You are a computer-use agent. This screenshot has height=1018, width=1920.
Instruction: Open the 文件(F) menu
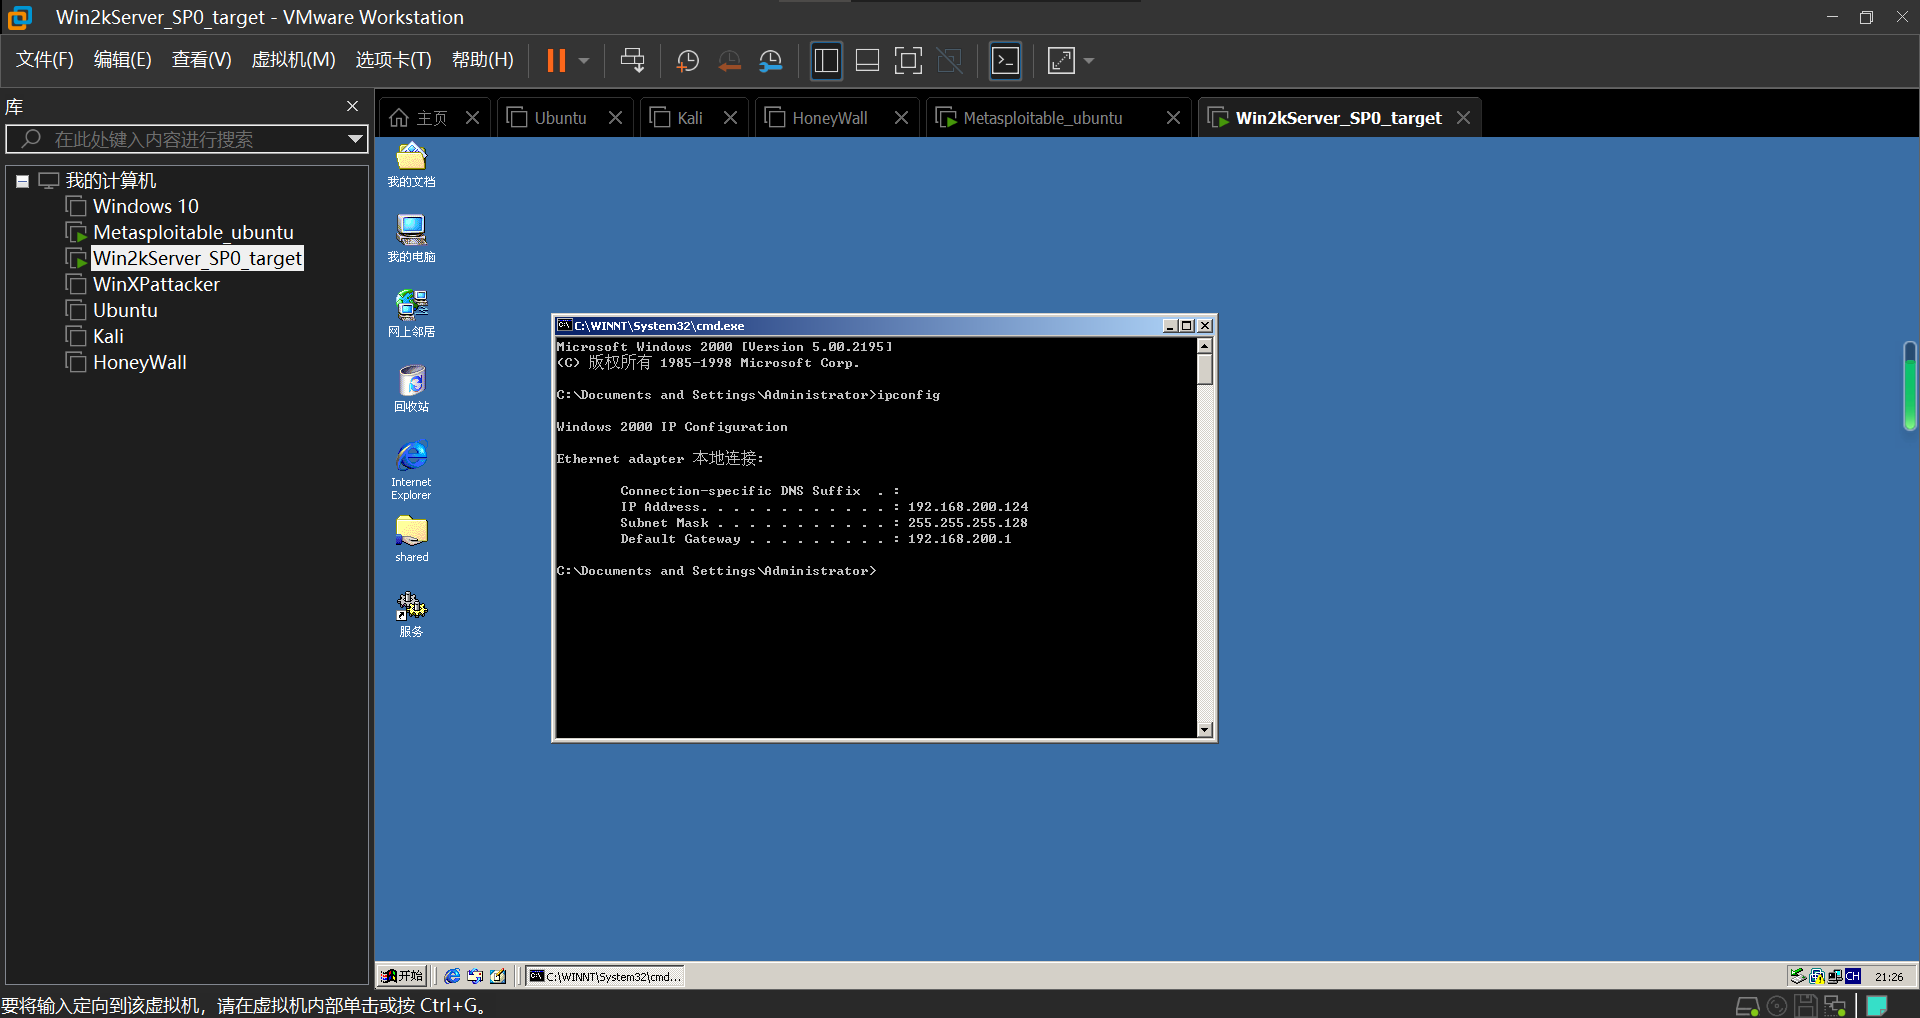(45, 60)
